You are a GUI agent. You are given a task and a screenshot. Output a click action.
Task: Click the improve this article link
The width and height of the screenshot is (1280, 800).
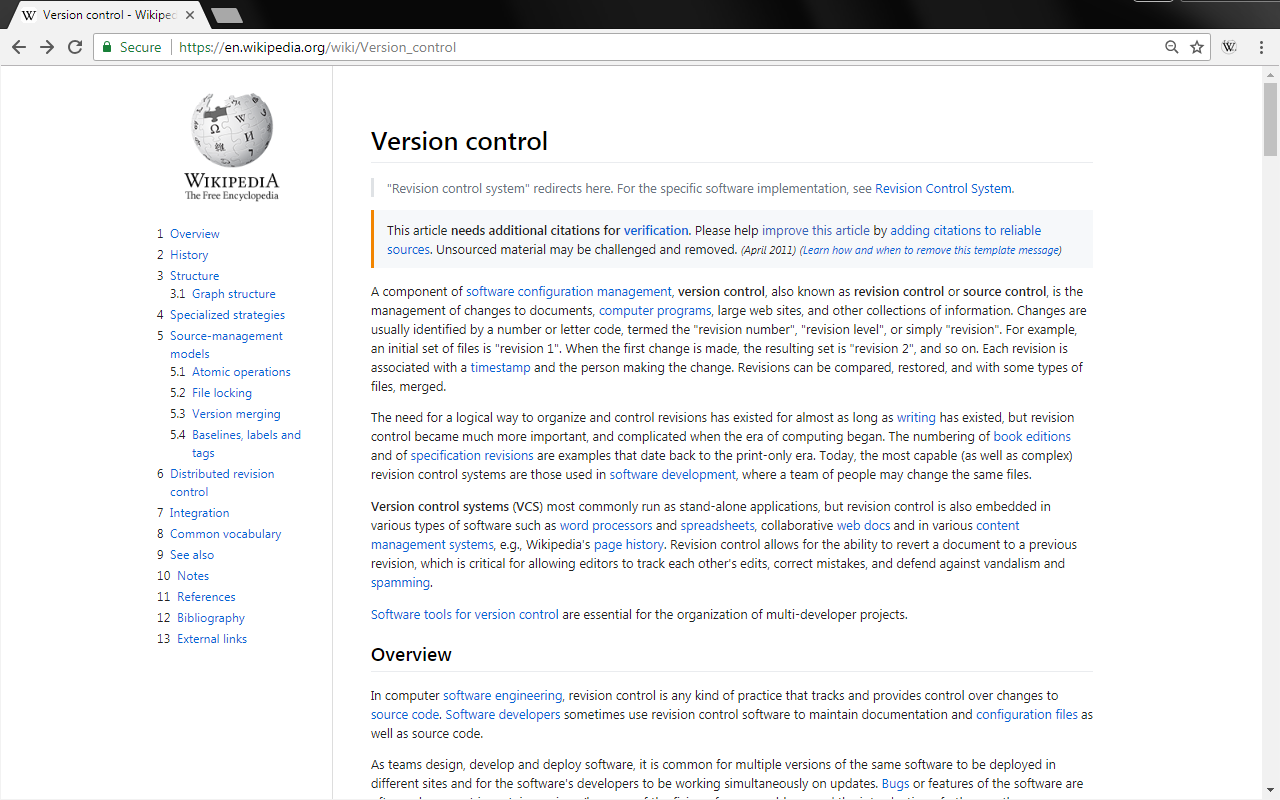[815, 230]
